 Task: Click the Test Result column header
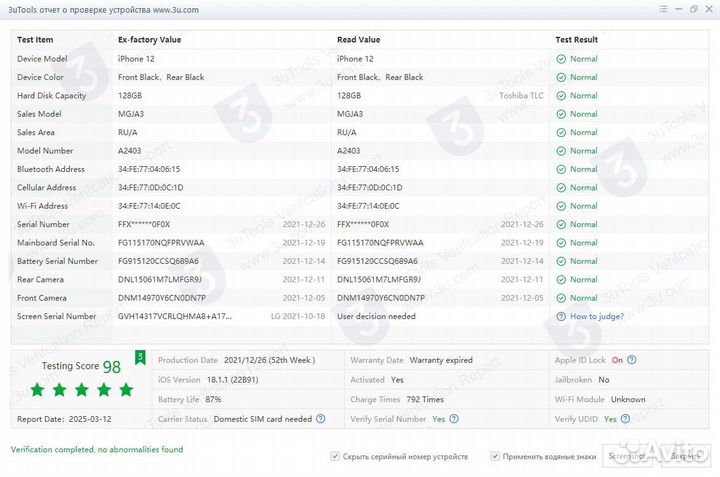pos(576,40)
